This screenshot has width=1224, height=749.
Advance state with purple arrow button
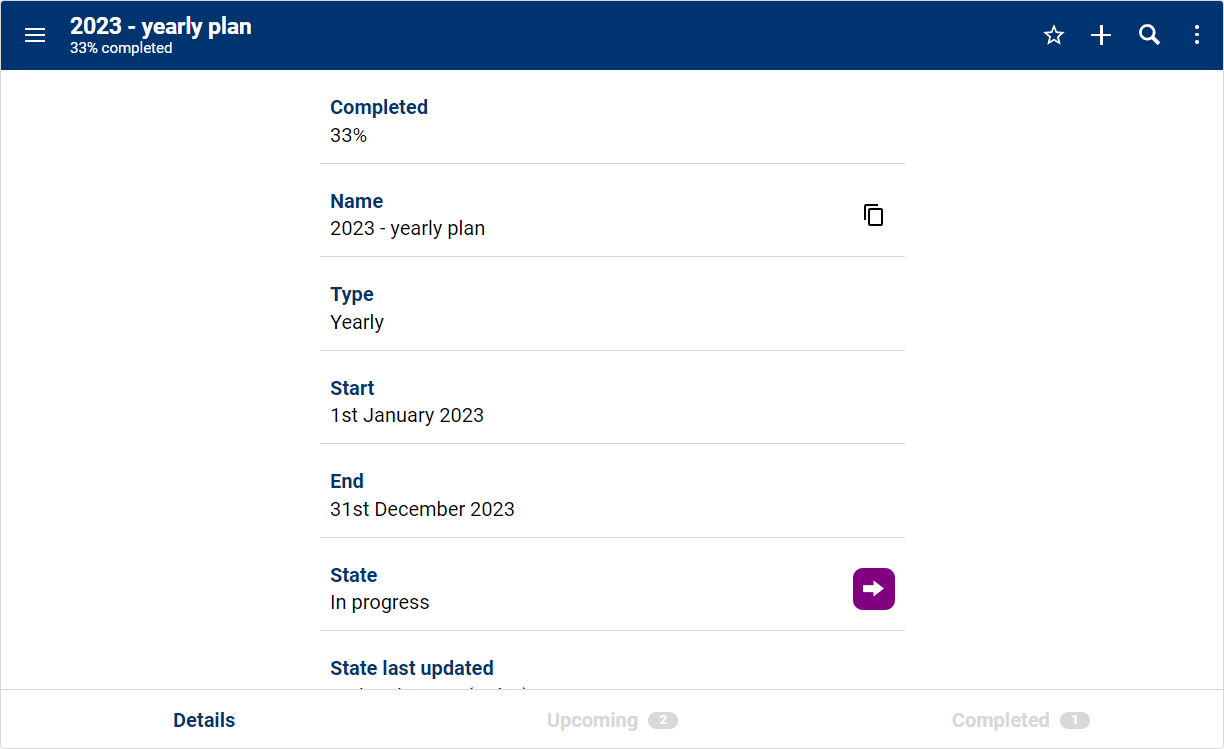873,589
